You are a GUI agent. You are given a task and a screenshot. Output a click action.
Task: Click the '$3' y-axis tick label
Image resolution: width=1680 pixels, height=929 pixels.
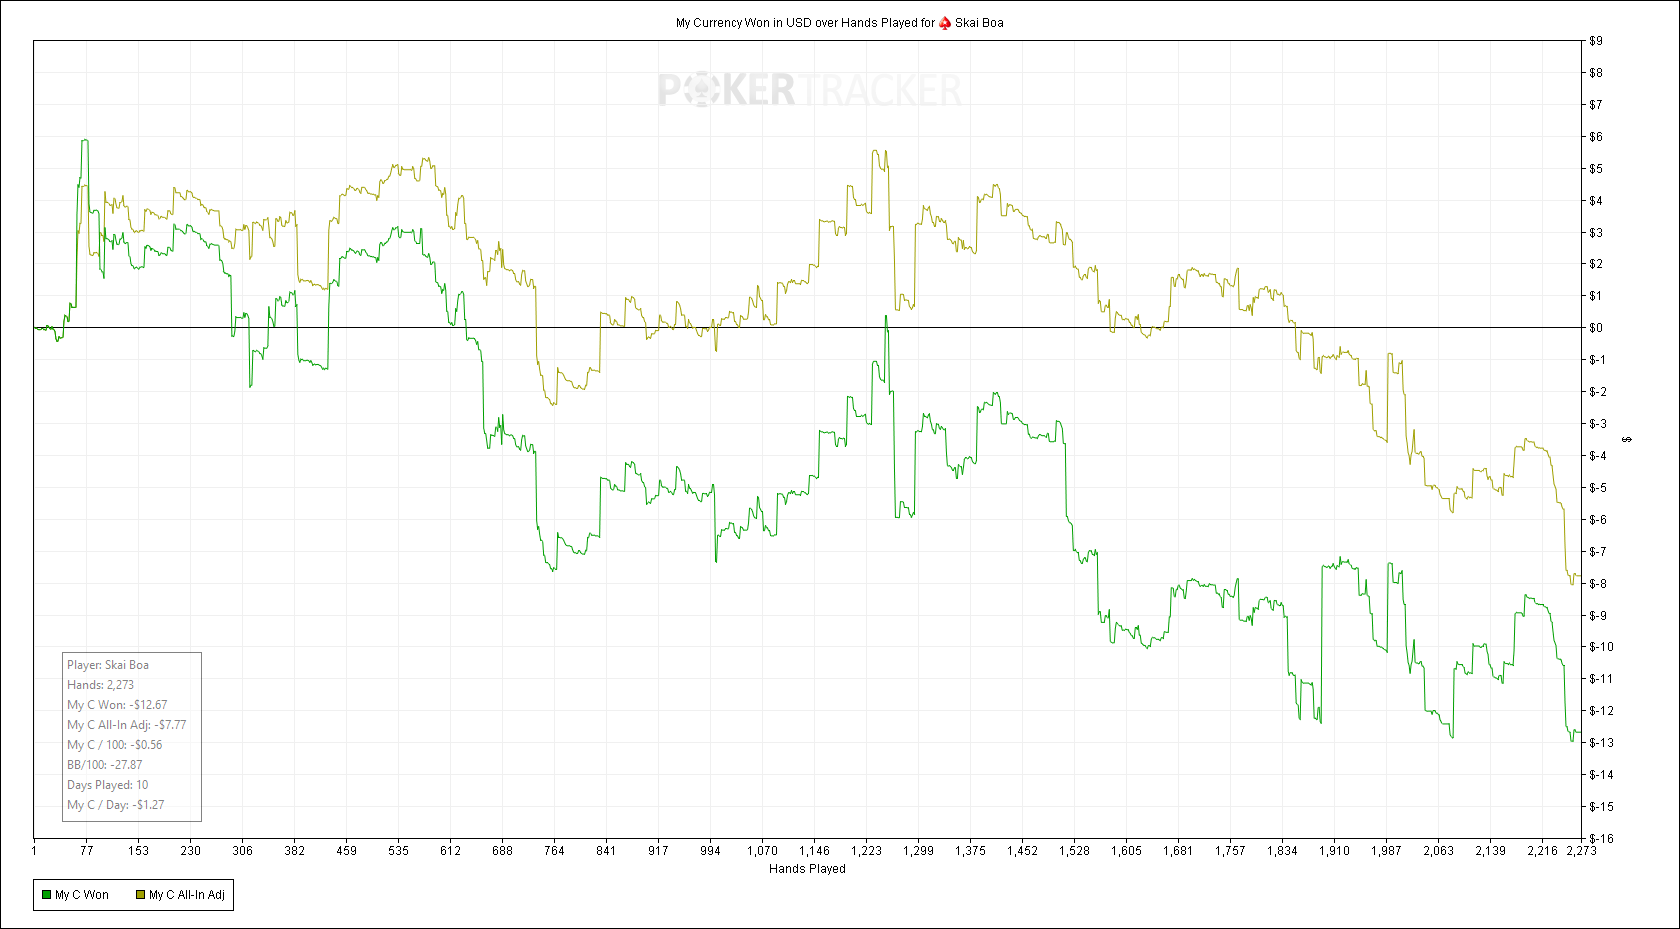tap(1596, 233)
